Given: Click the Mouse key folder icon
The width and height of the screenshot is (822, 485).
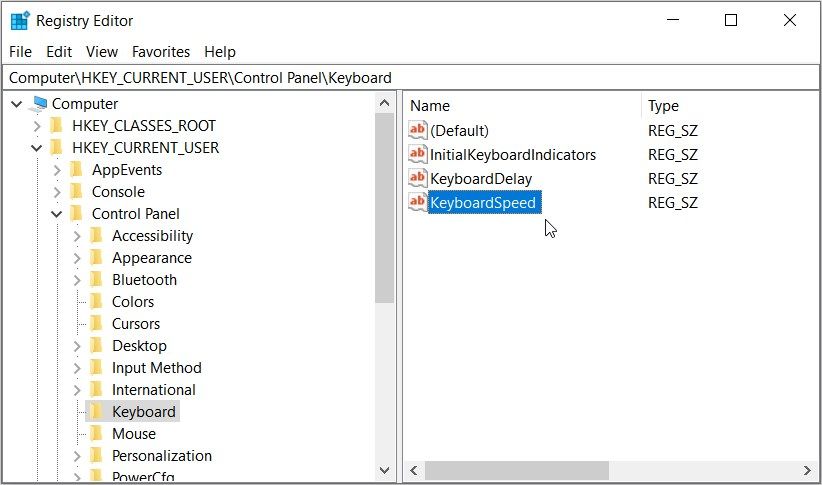Looking at the screenshot, I should (x=96, y=434).
